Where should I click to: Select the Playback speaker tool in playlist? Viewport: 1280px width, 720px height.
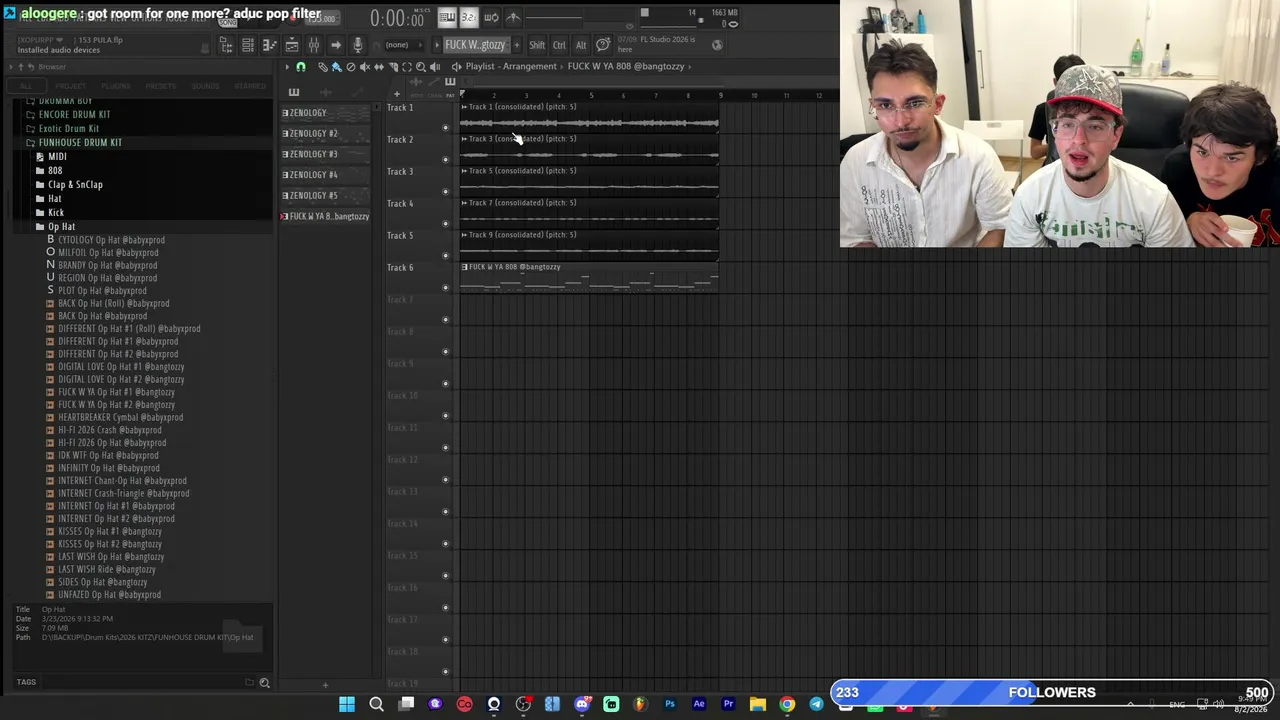(x=435, y=67)
